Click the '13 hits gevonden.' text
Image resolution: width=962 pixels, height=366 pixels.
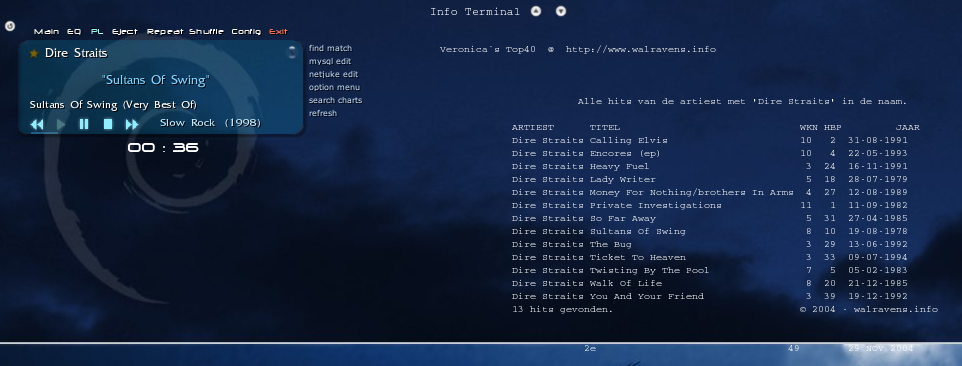coord(563,310)
